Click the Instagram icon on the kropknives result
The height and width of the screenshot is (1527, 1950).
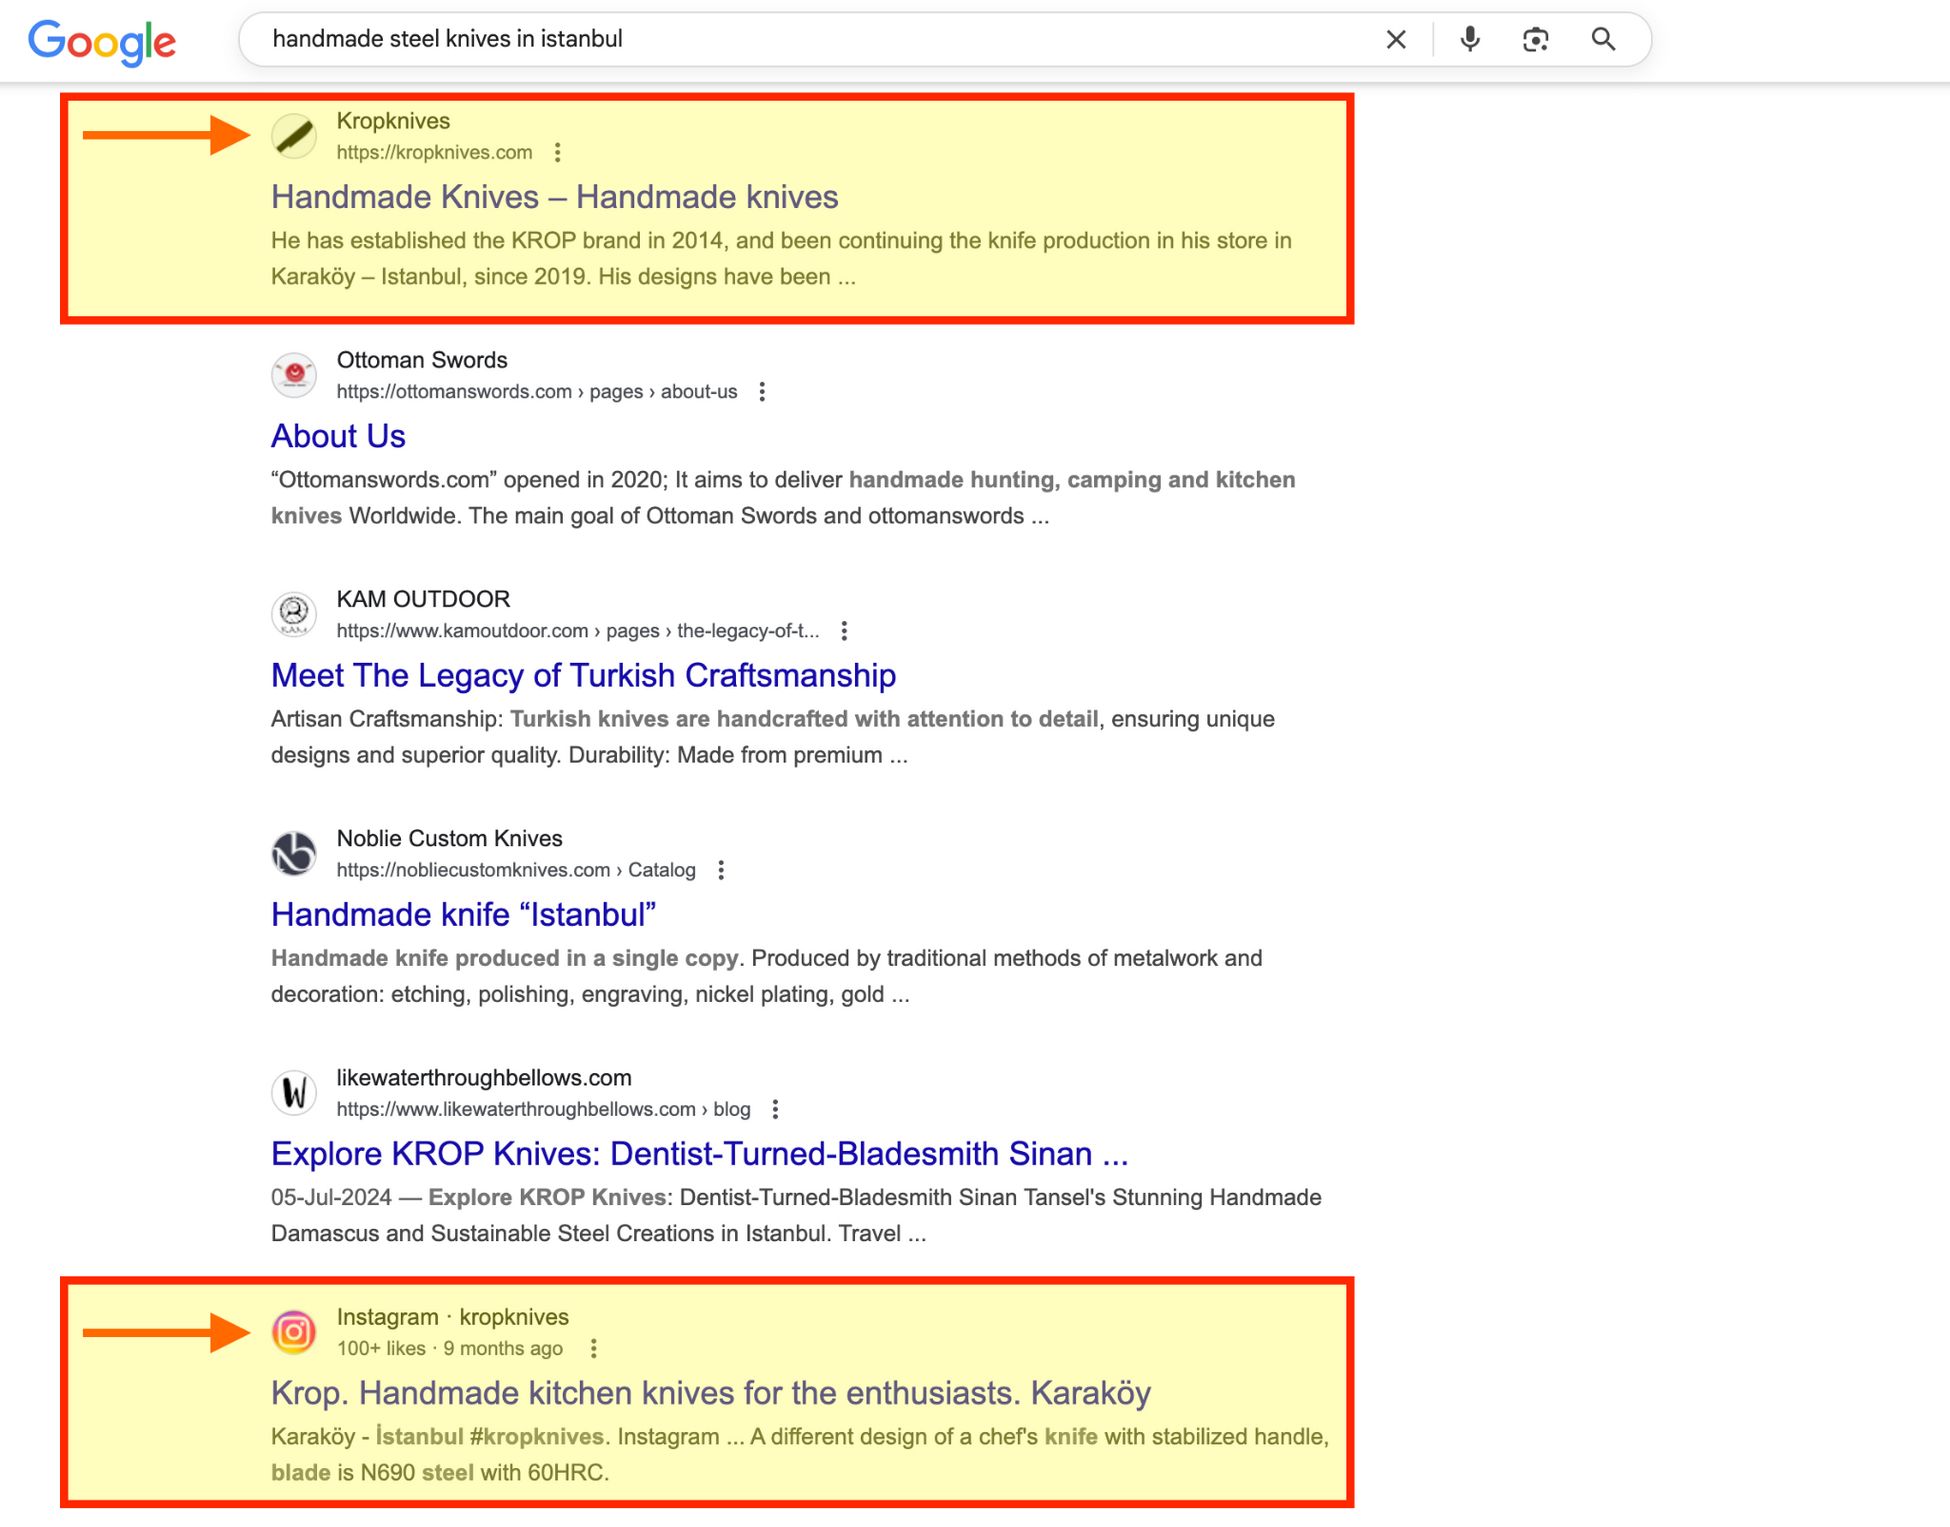293,1332
